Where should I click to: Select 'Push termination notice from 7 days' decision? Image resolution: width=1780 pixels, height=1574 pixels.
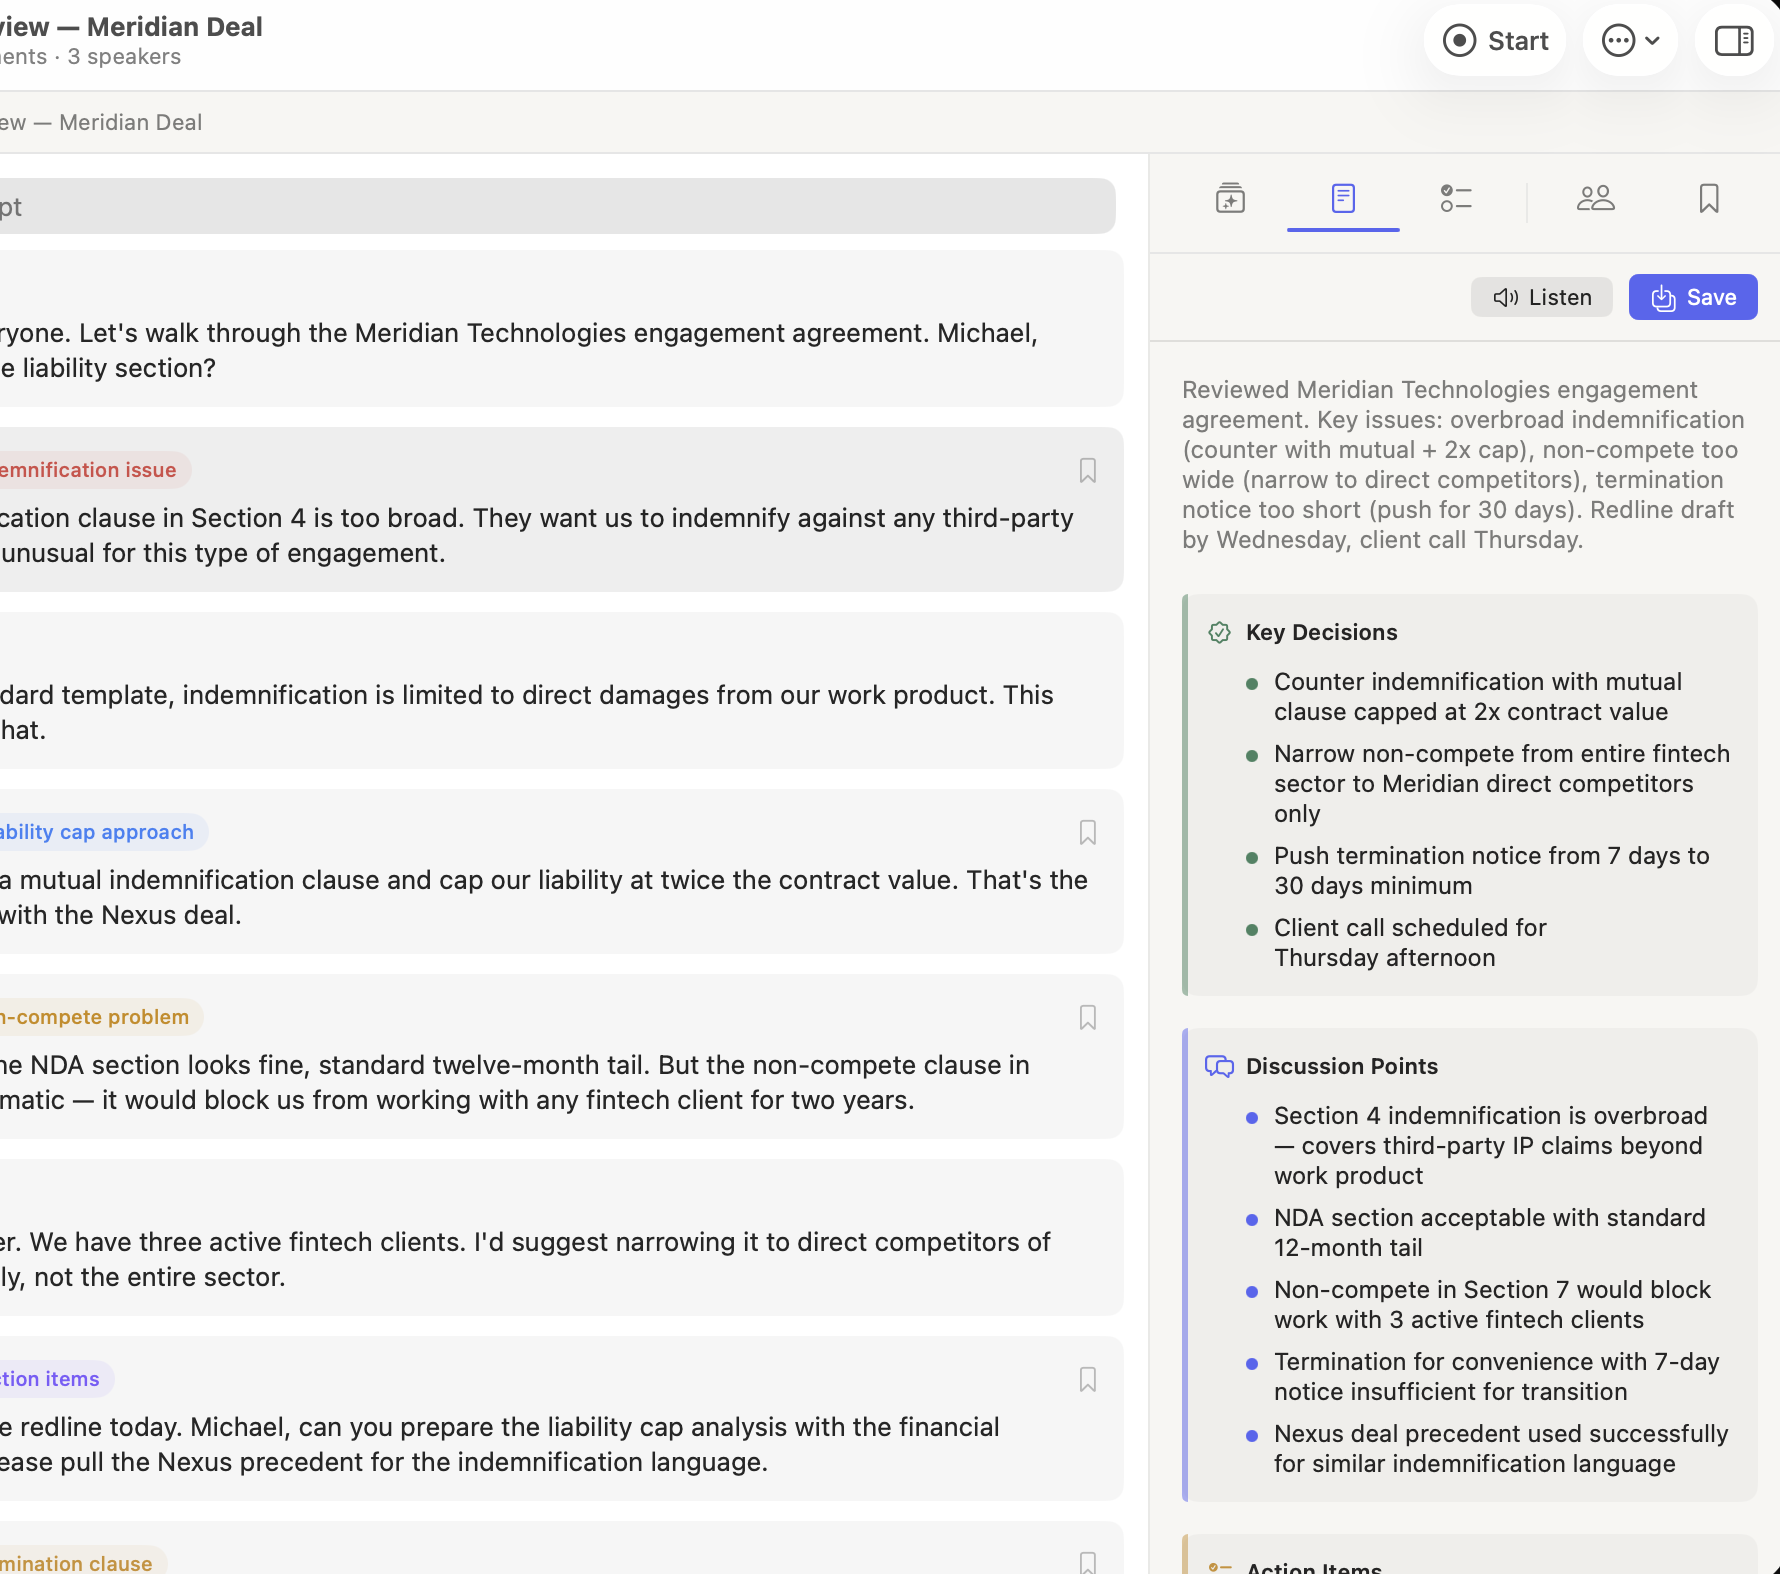point(1492,871)
